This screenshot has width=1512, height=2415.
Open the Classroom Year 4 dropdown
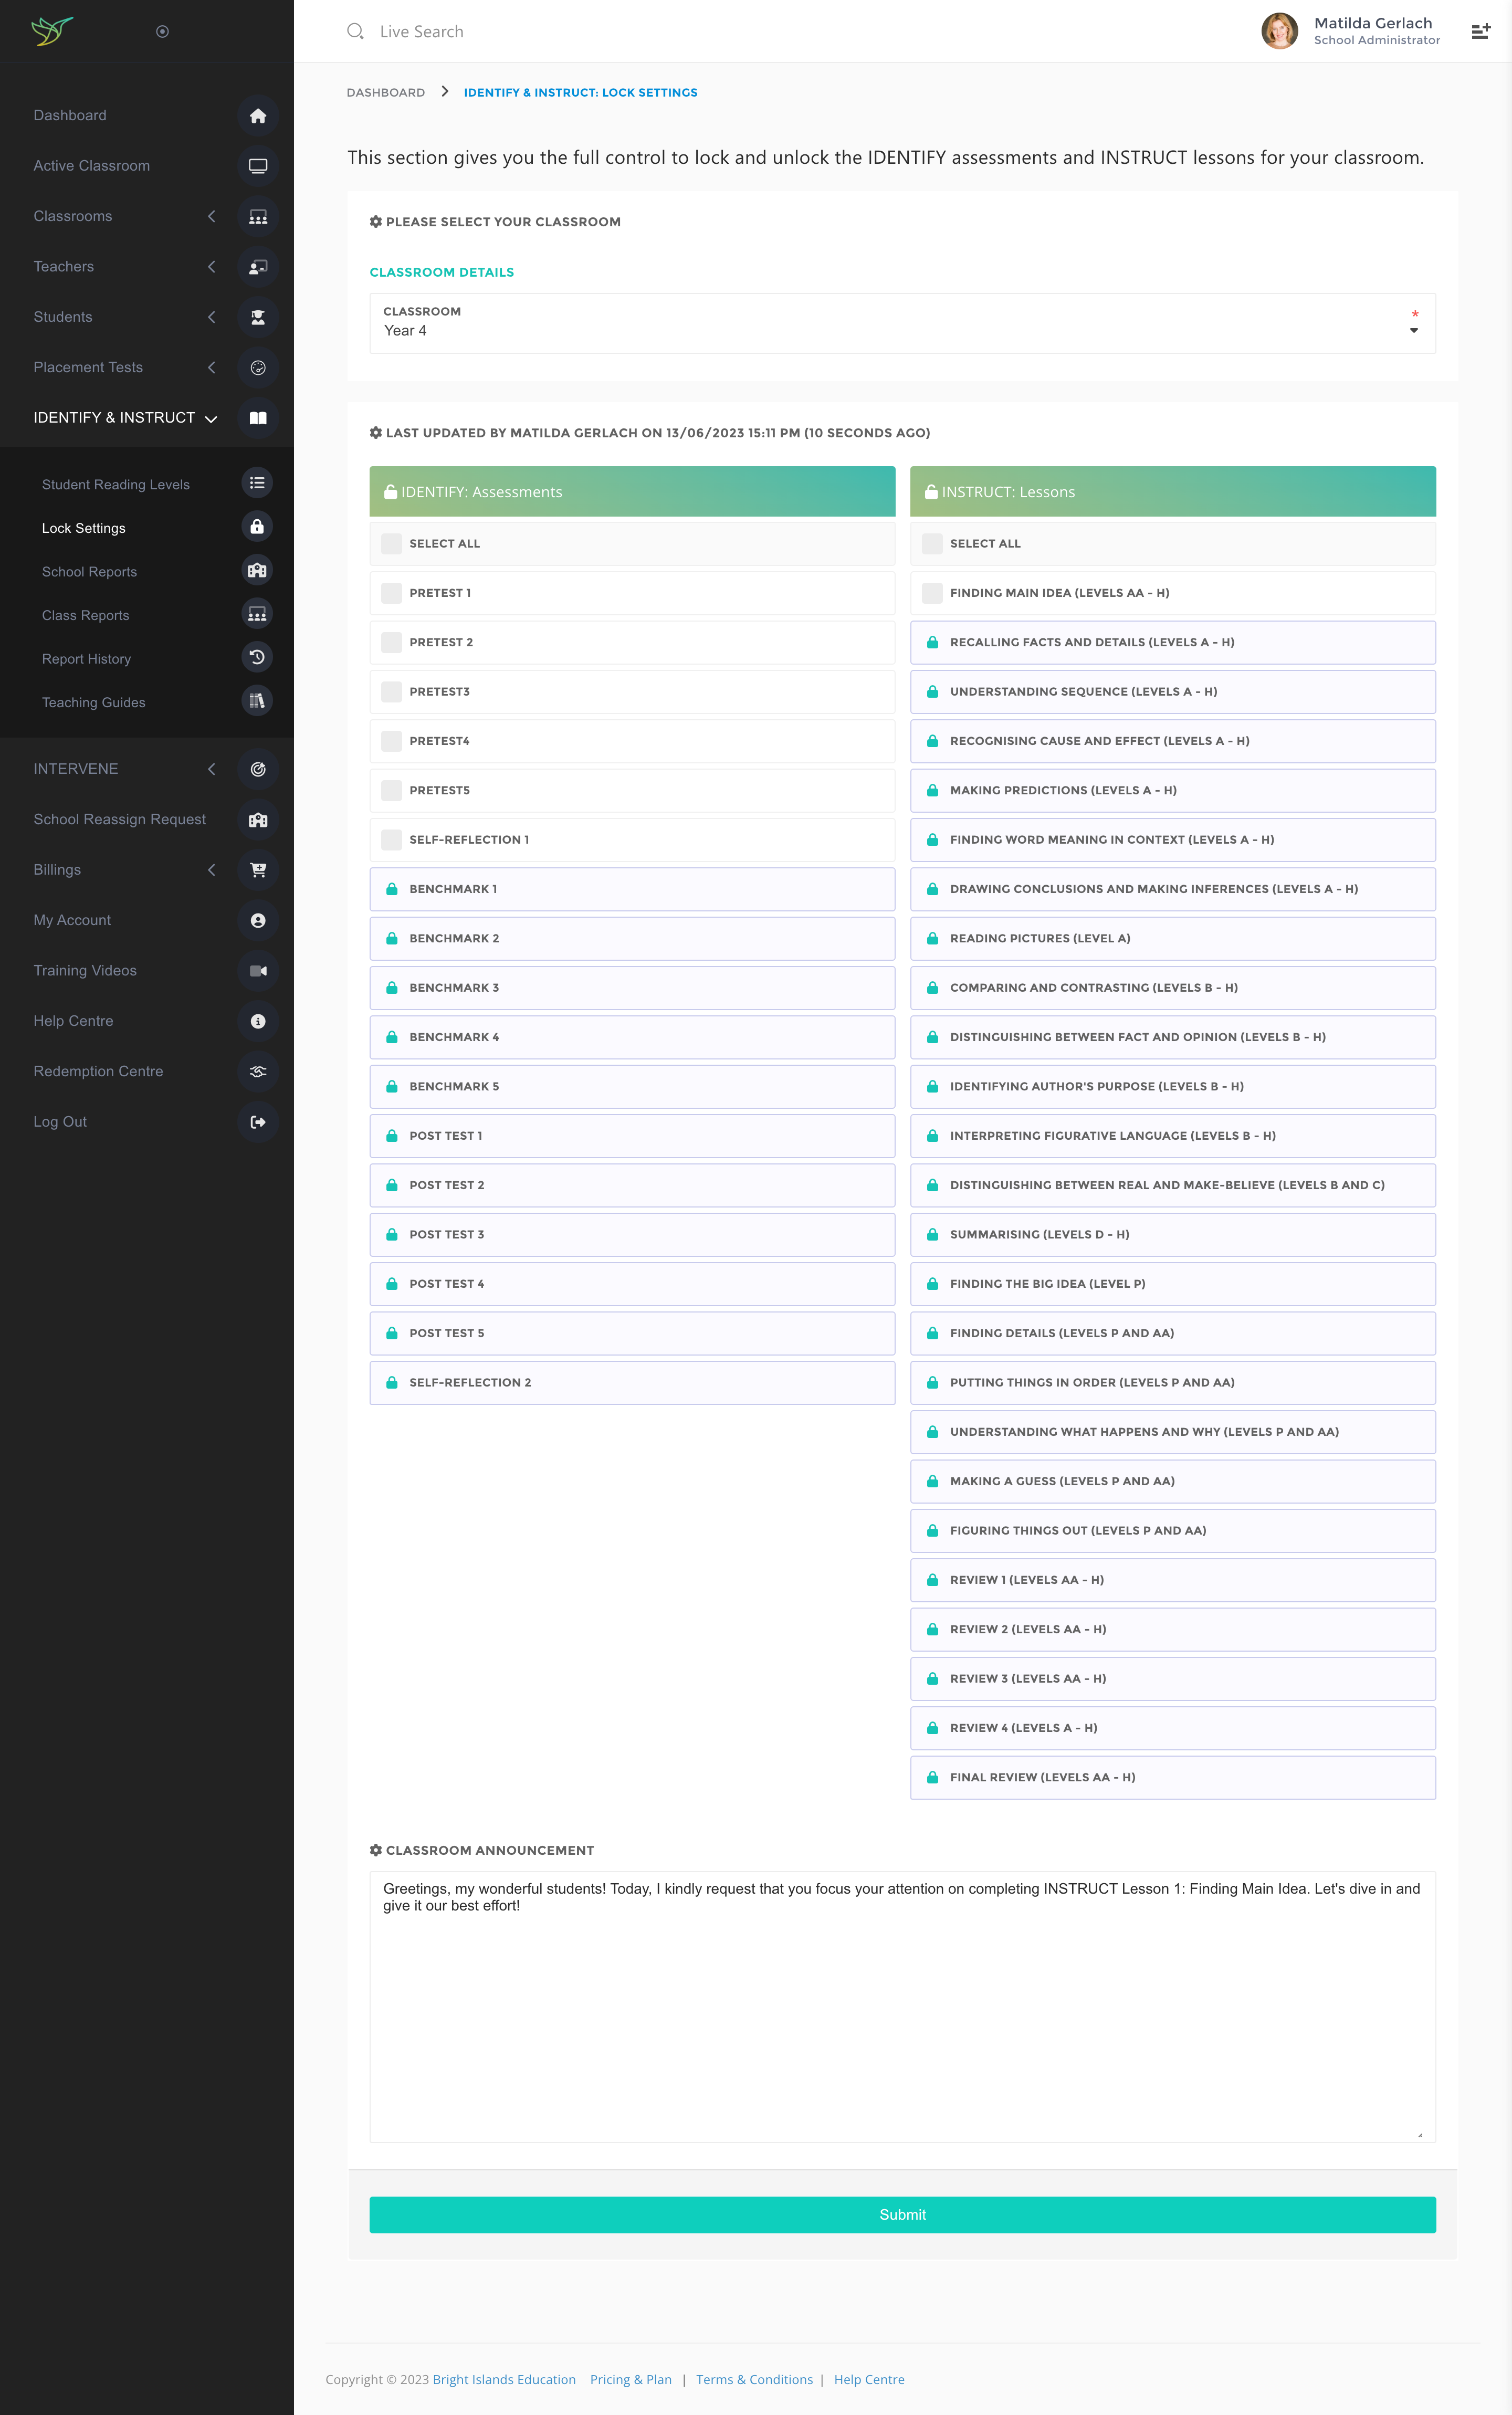pyautogui.click(x=902, y=323)
